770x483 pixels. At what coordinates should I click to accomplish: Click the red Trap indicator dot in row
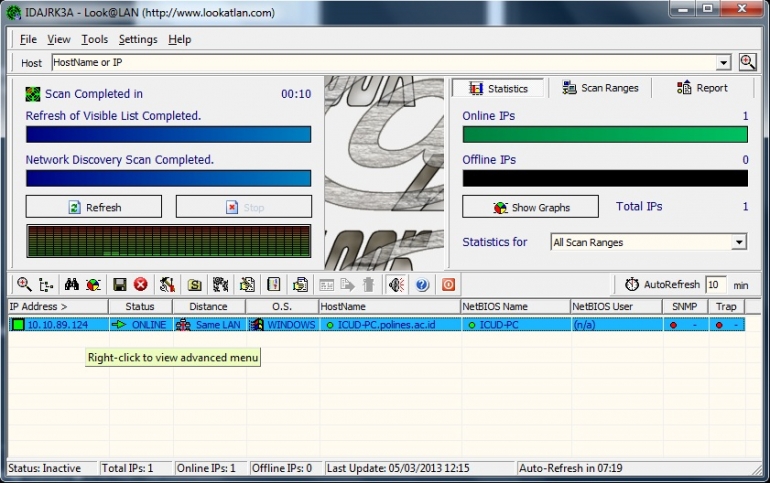click(719, 325)
